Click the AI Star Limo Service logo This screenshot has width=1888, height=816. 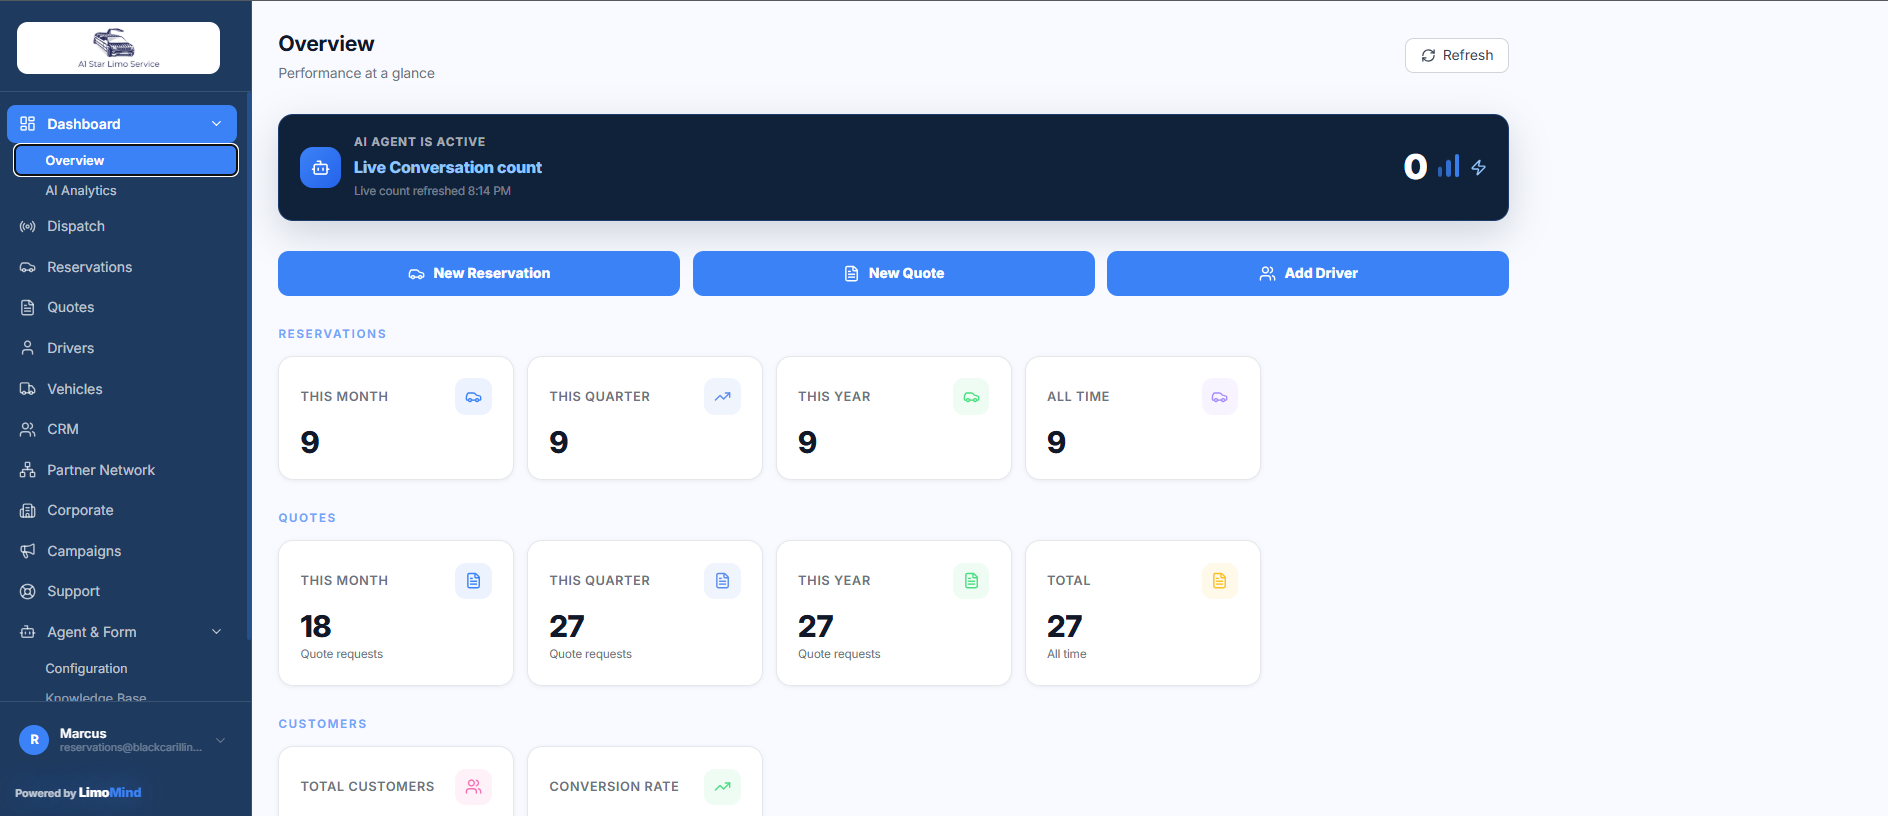pos(118,48)
